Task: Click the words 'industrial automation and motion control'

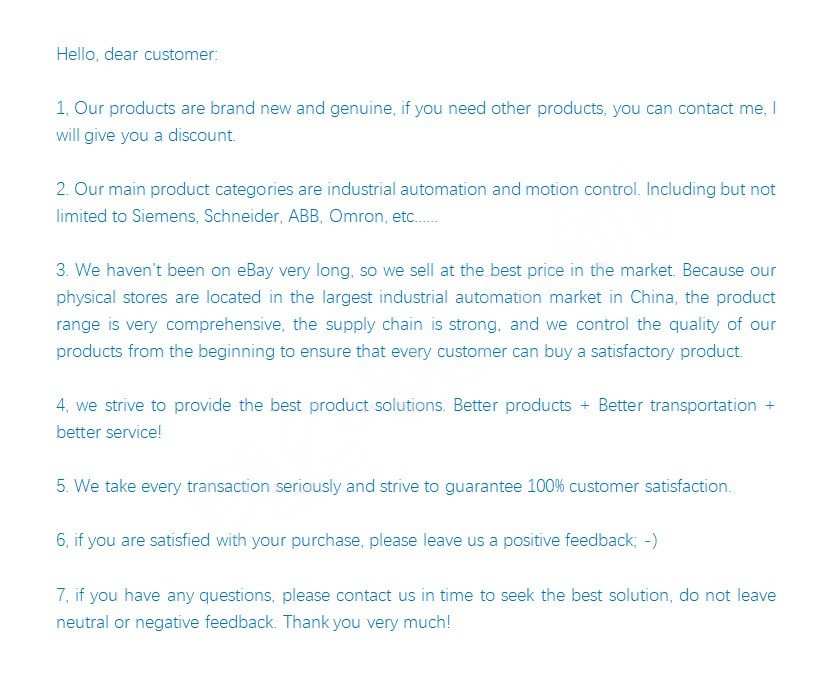Action: 483,190
